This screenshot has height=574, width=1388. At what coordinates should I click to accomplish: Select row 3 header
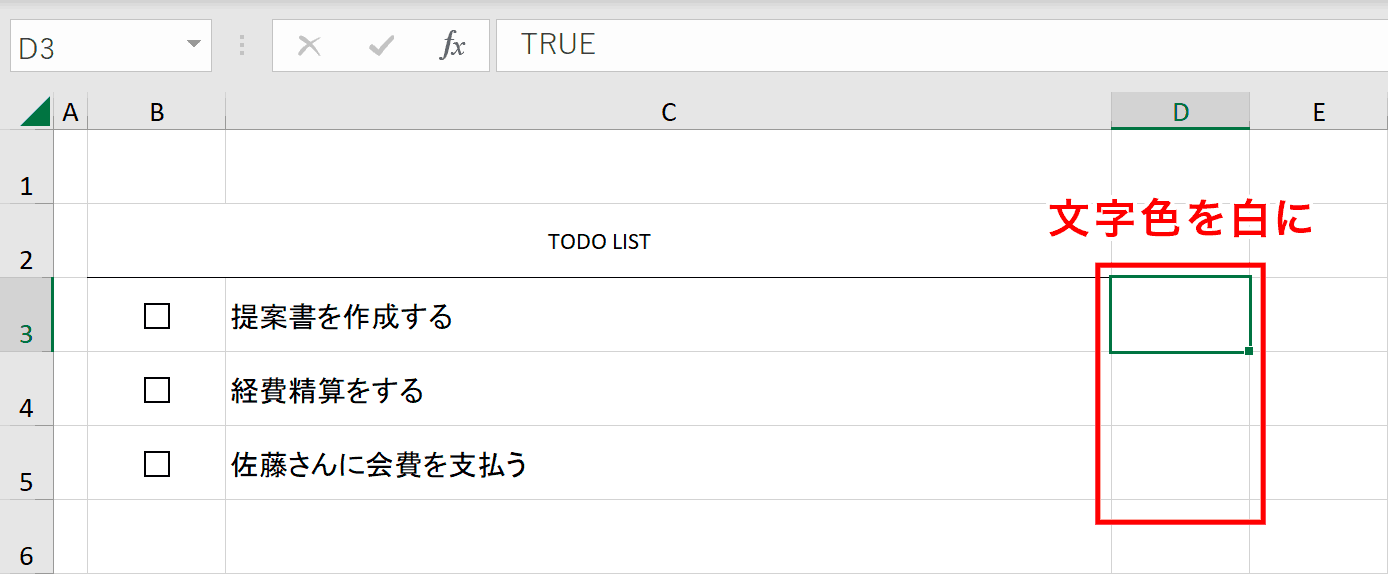pos(26,315)
